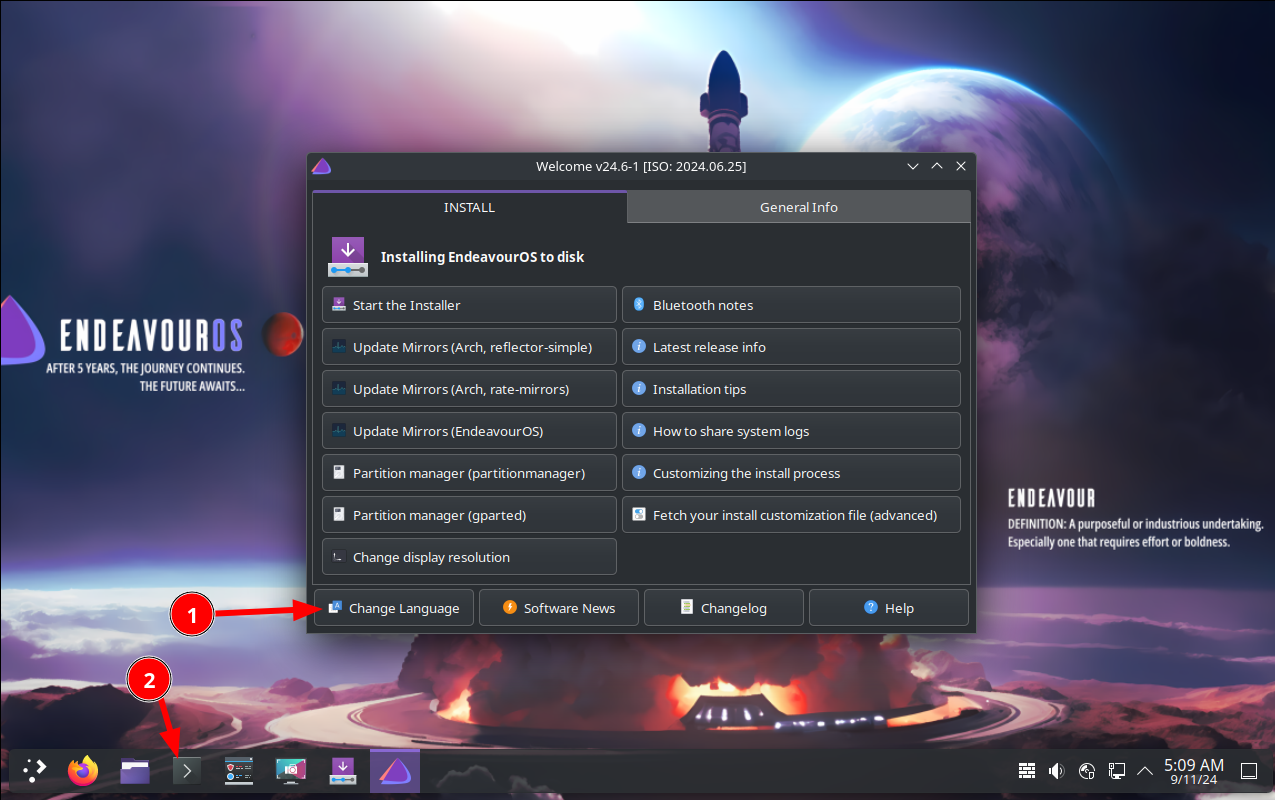This screenshot has height=800, width=1275.
Task: Click Update Mirrors (Arch, rate-mirrors)
Action: [x=469, y=389]
